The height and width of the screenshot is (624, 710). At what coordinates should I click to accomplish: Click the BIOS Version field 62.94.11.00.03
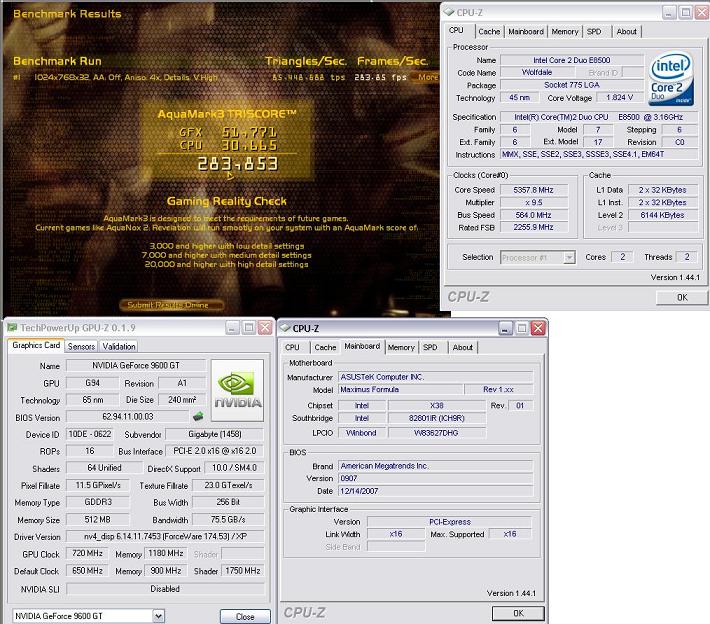[x=128, y=416]
